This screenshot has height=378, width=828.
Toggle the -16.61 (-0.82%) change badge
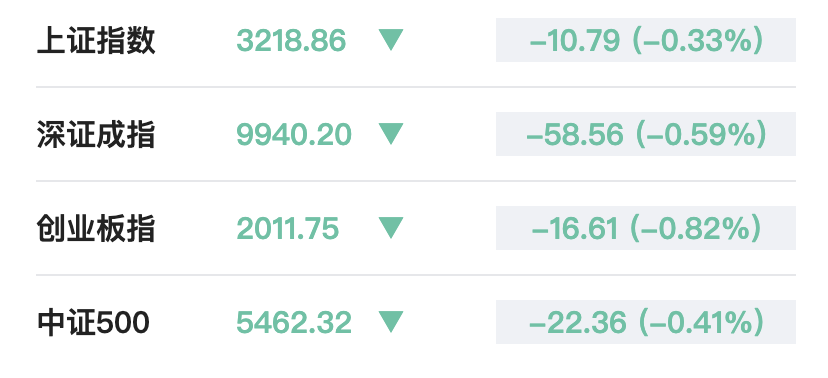point(645,228)
